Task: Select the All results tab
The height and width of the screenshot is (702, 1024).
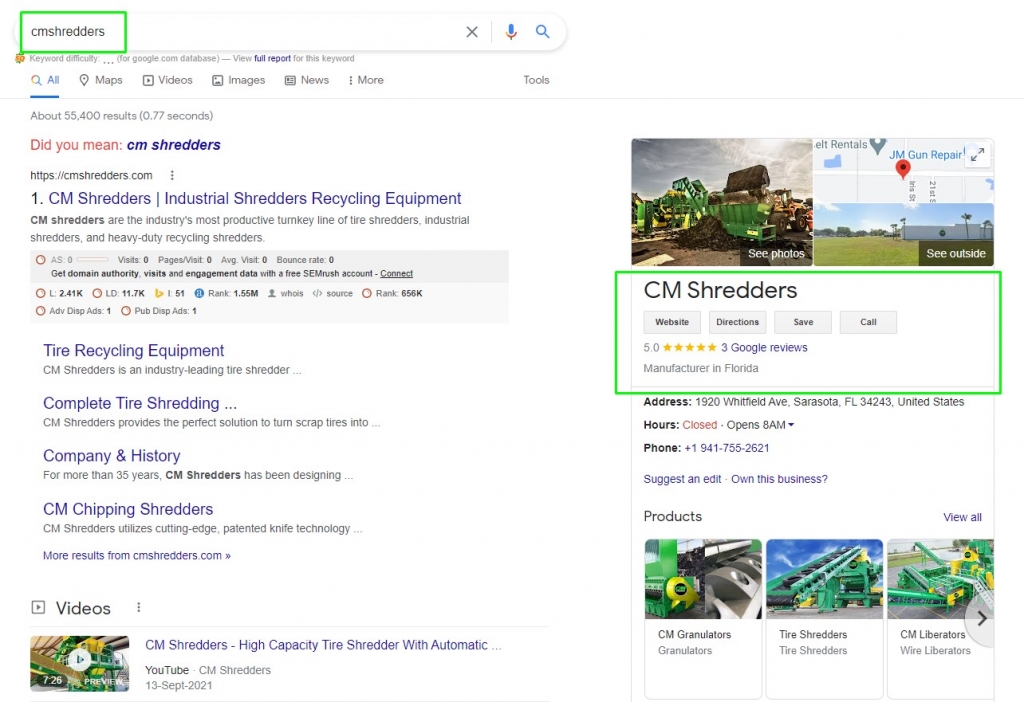Action: coord(45,80)
